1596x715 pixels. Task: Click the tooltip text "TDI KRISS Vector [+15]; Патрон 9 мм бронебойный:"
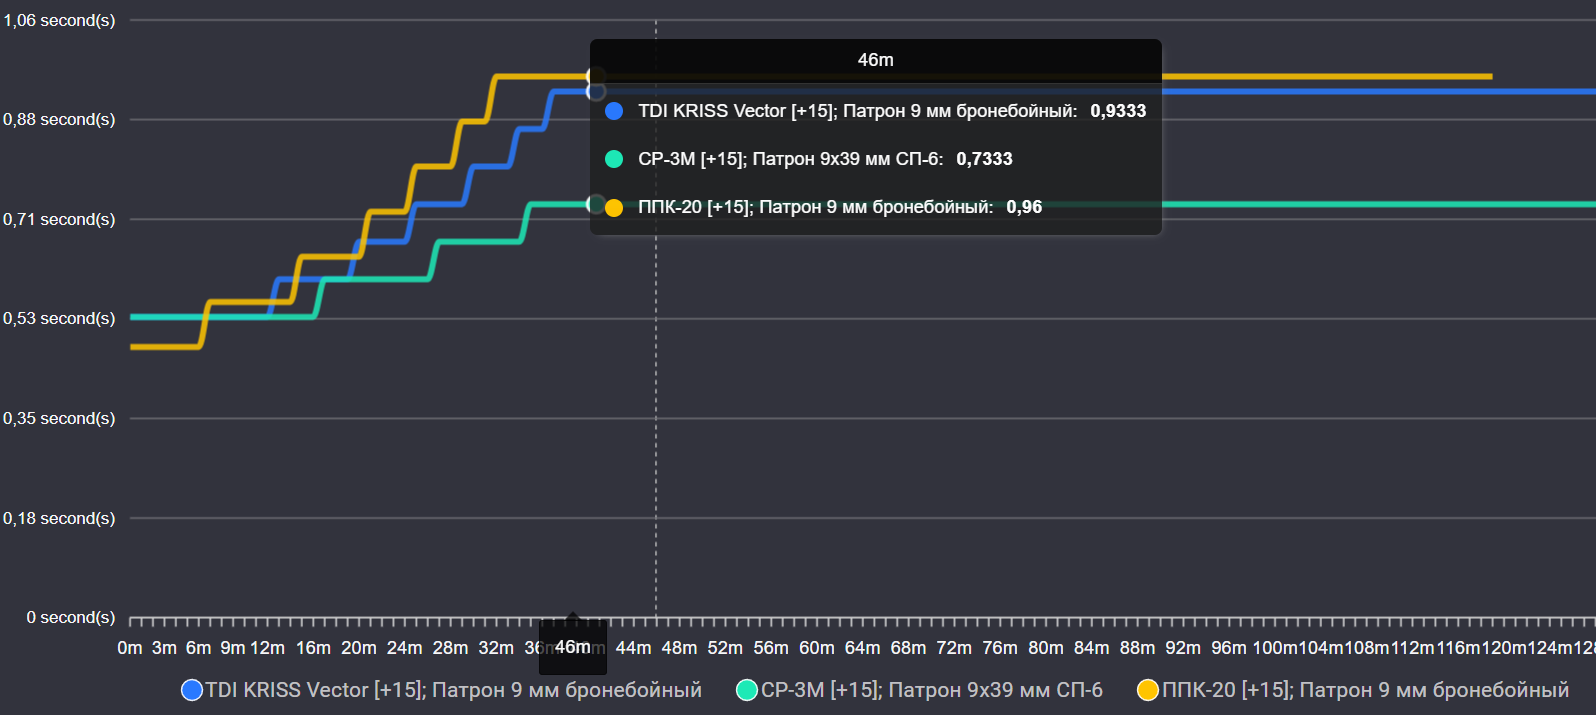tap(858, 111)
